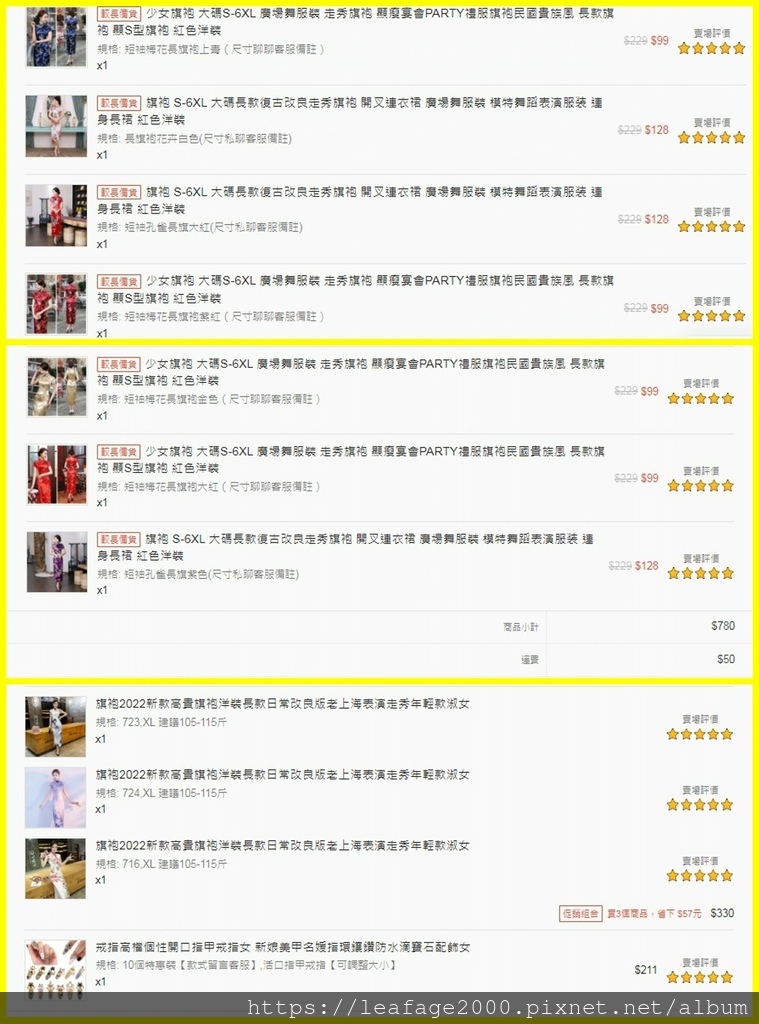Click star rating of blue 上青 qipao row
Screen dimensions: 759x1024
tap(711, 48)
